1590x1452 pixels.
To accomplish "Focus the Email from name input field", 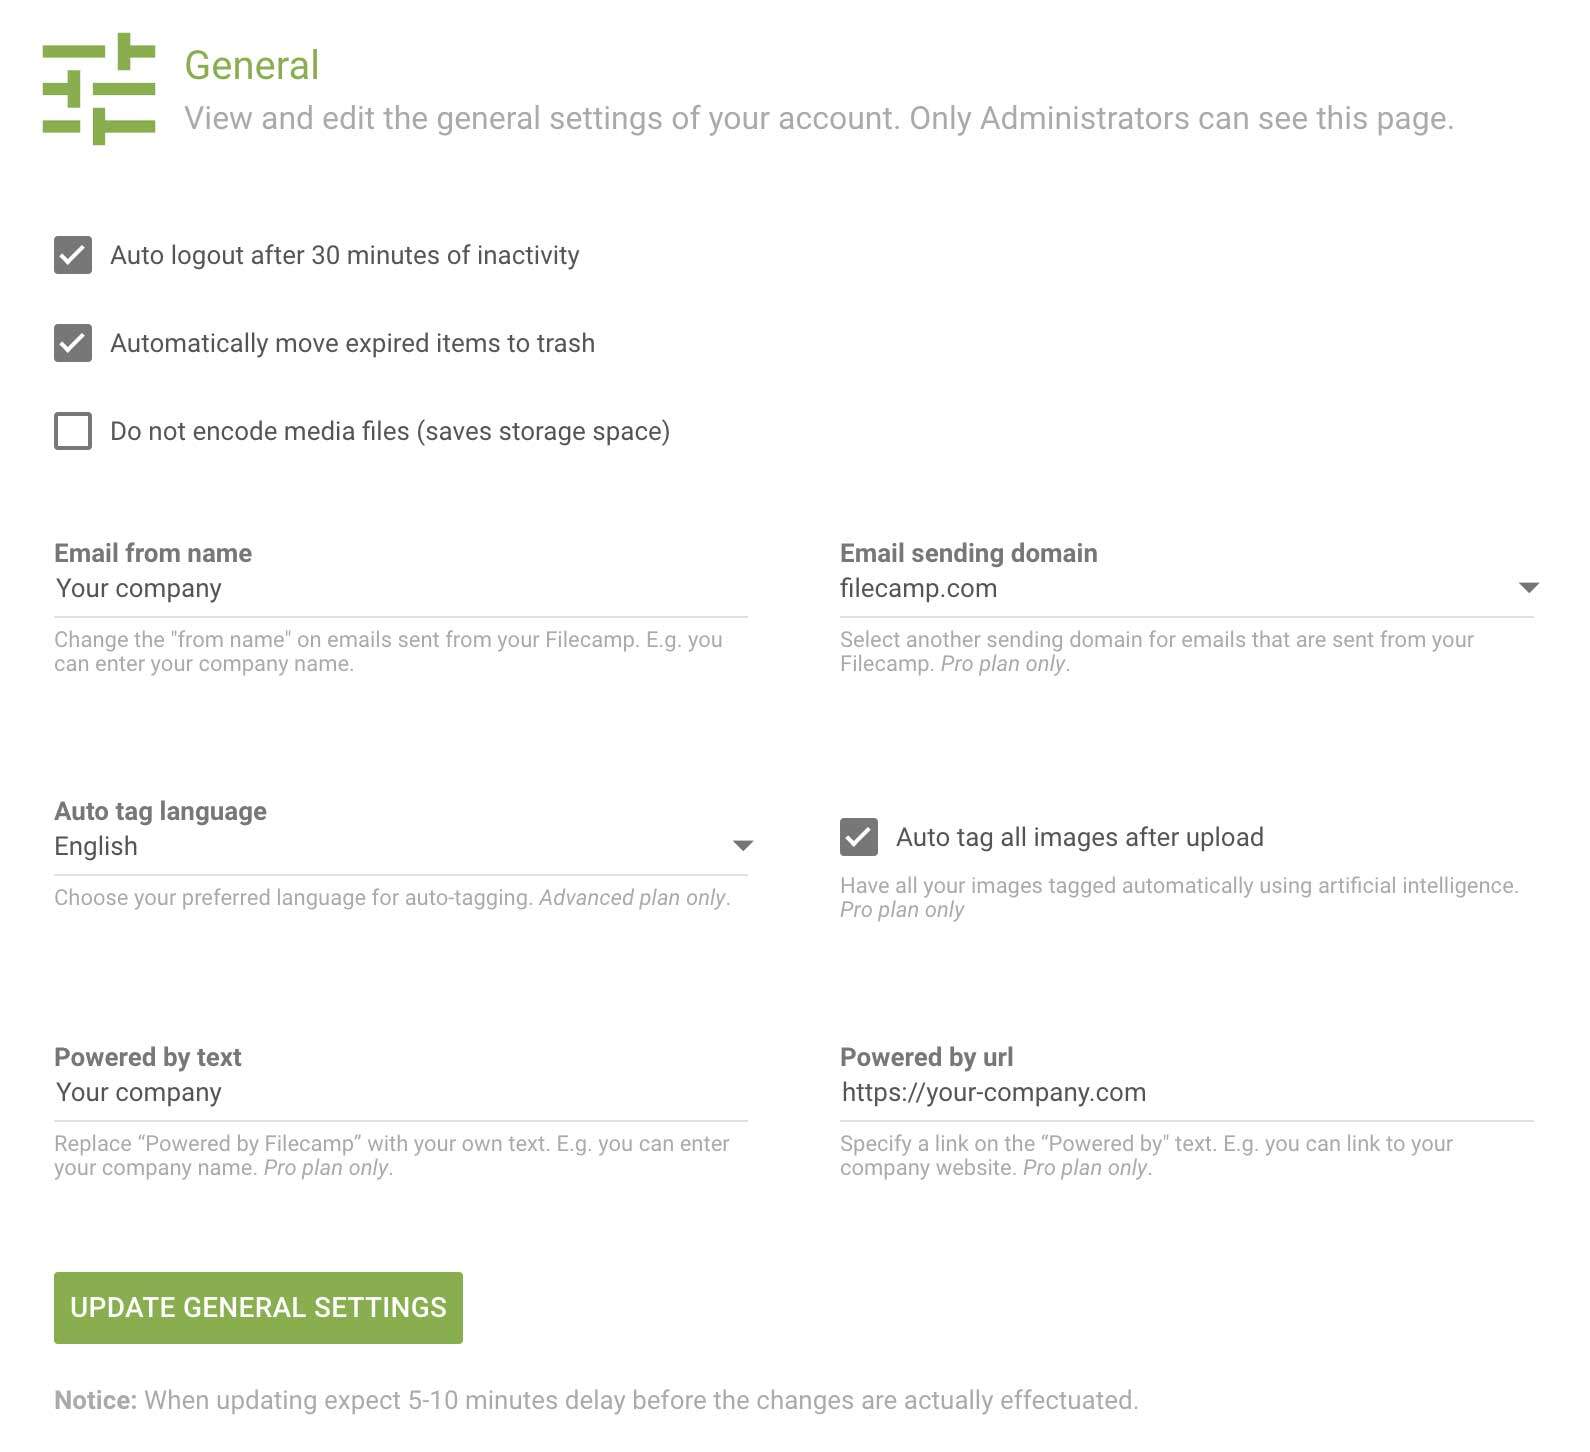I will click(x=400, y=588).
